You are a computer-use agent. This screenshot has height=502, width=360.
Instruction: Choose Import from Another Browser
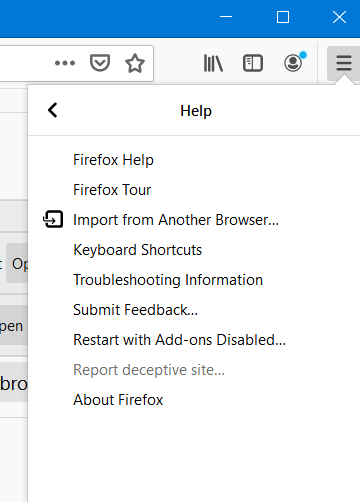(176, 220)
